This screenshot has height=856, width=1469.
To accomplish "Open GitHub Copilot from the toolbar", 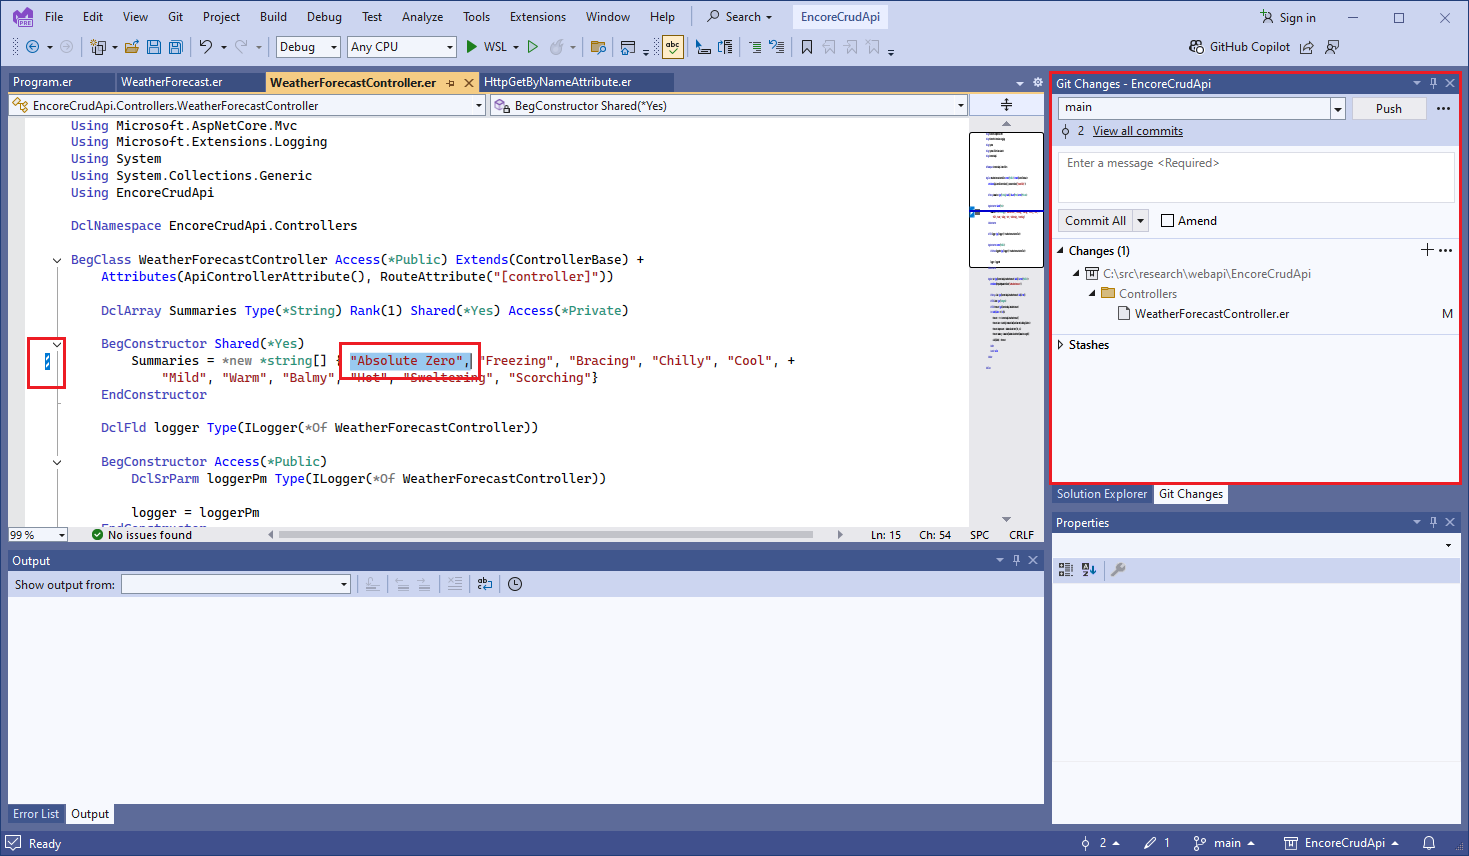I will (x=1239, y=47).
